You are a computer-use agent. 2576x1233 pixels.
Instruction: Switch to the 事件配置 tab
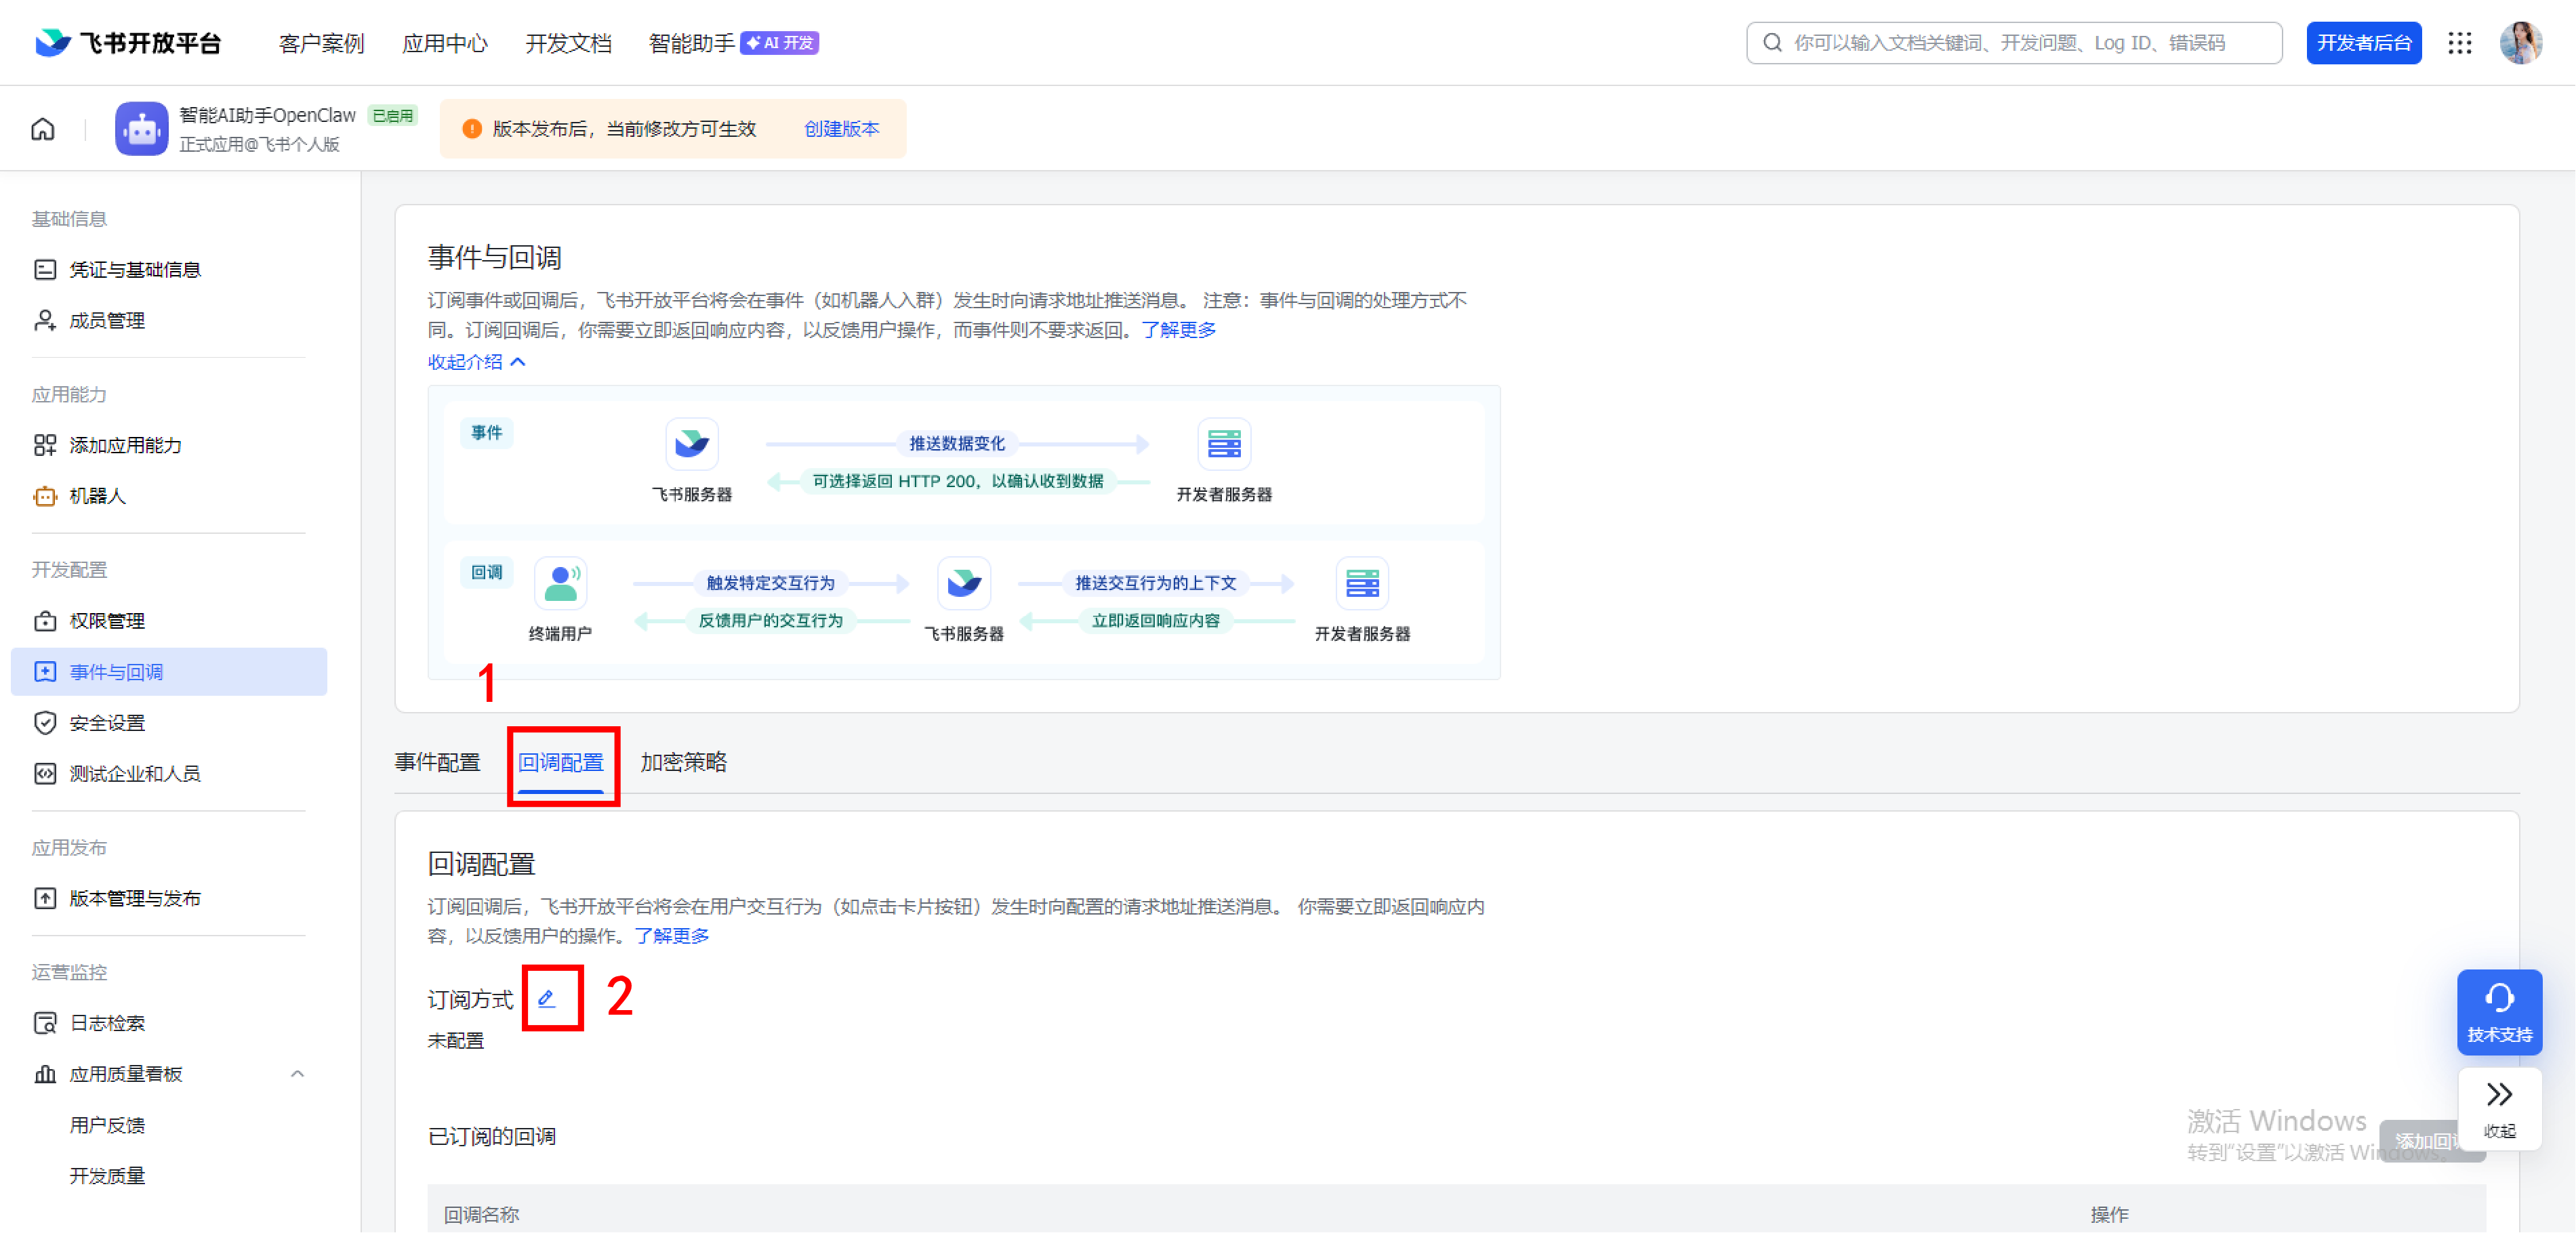point(437,762)
